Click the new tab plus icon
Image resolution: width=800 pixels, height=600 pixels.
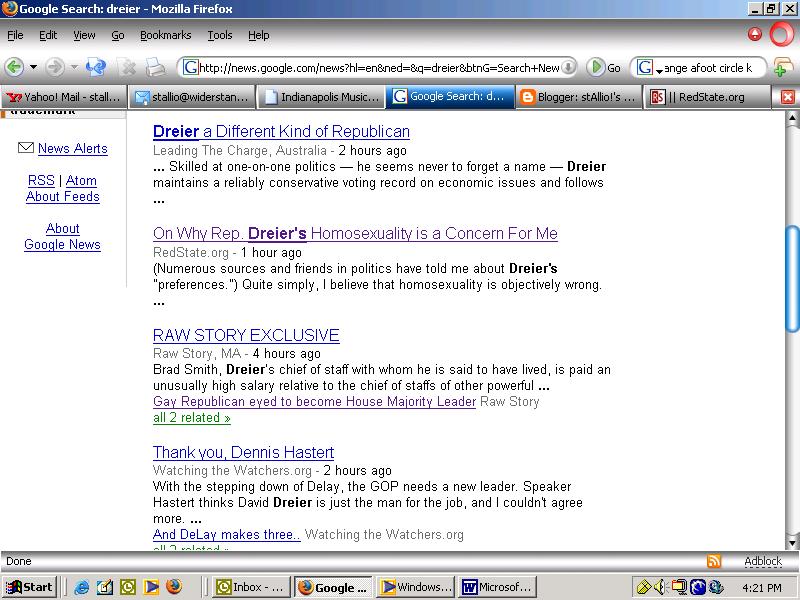[783, 68]
